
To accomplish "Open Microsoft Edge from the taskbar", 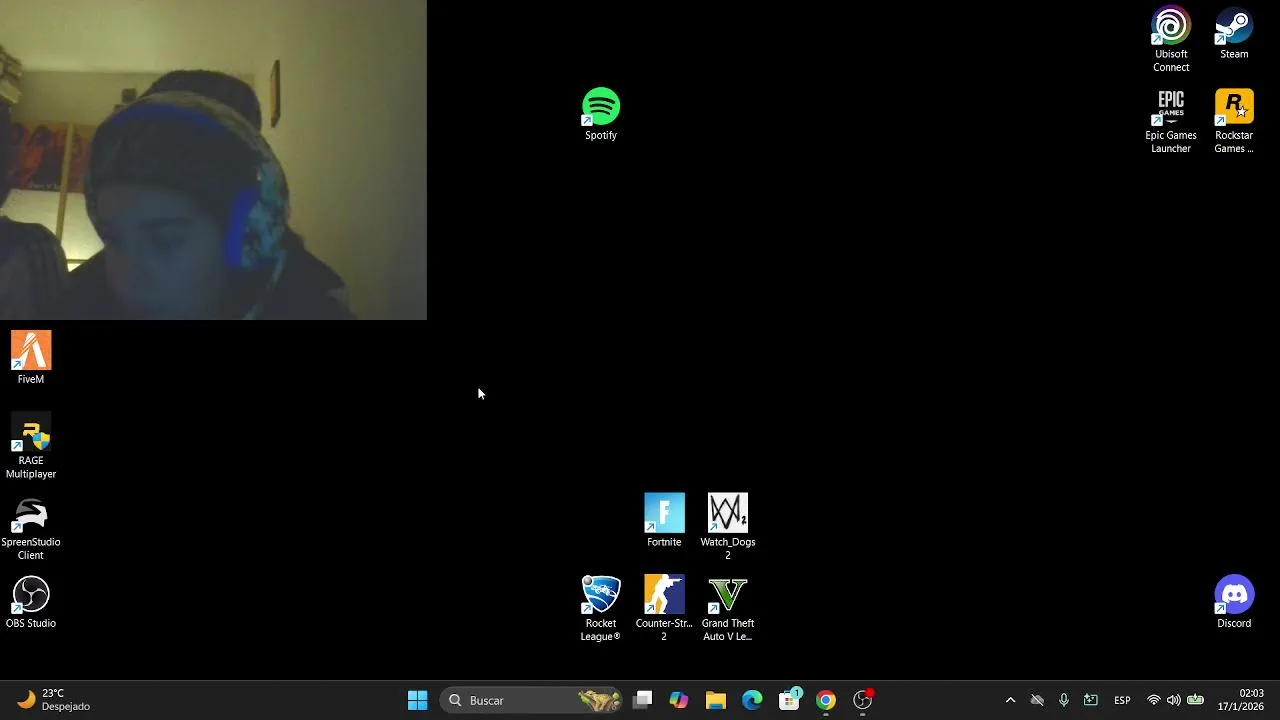I will [752, 700].
